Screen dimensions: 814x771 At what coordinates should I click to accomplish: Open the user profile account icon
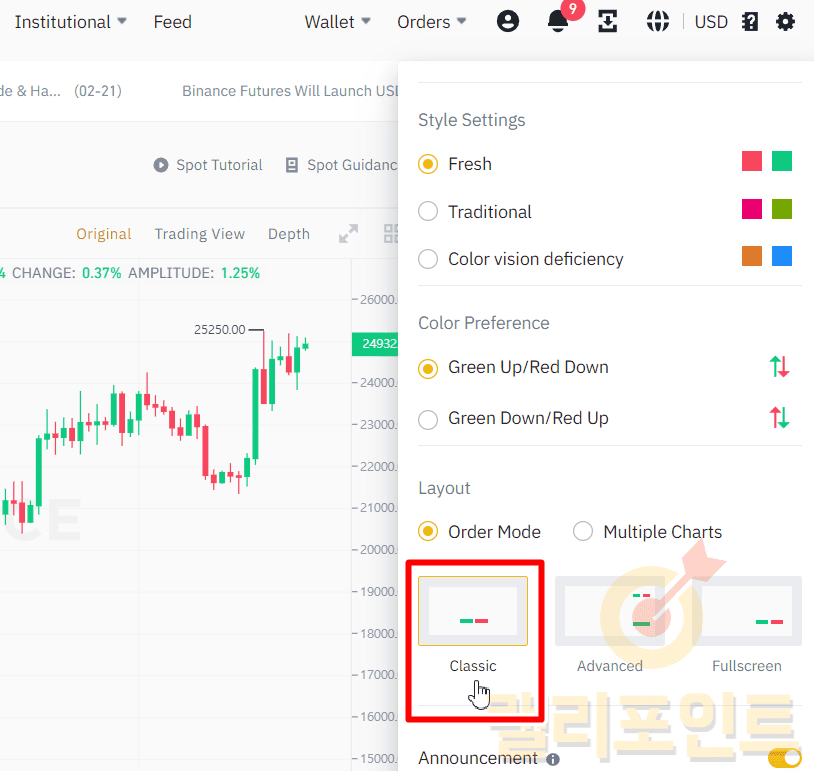pyautogui.click(x=508, y=21)
